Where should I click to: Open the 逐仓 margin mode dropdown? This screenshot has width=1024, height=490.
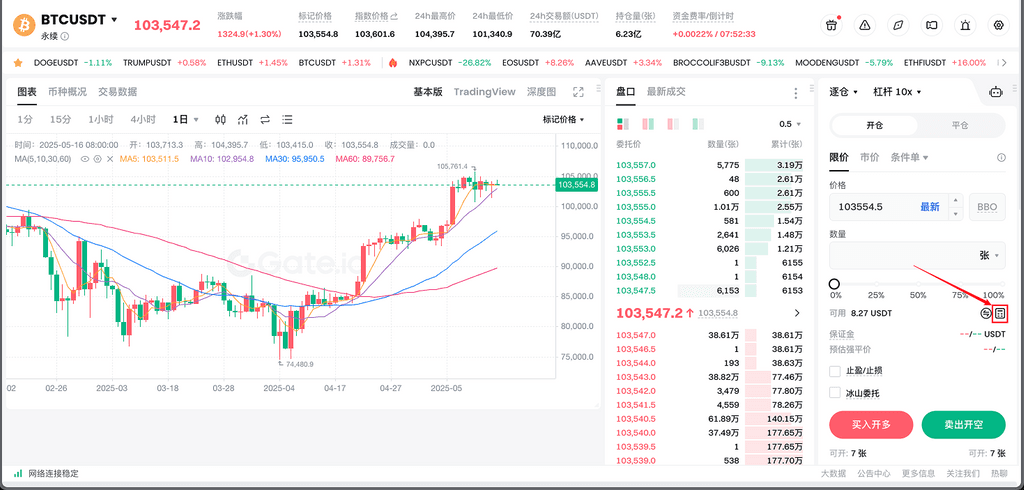(x=844, y=92)
